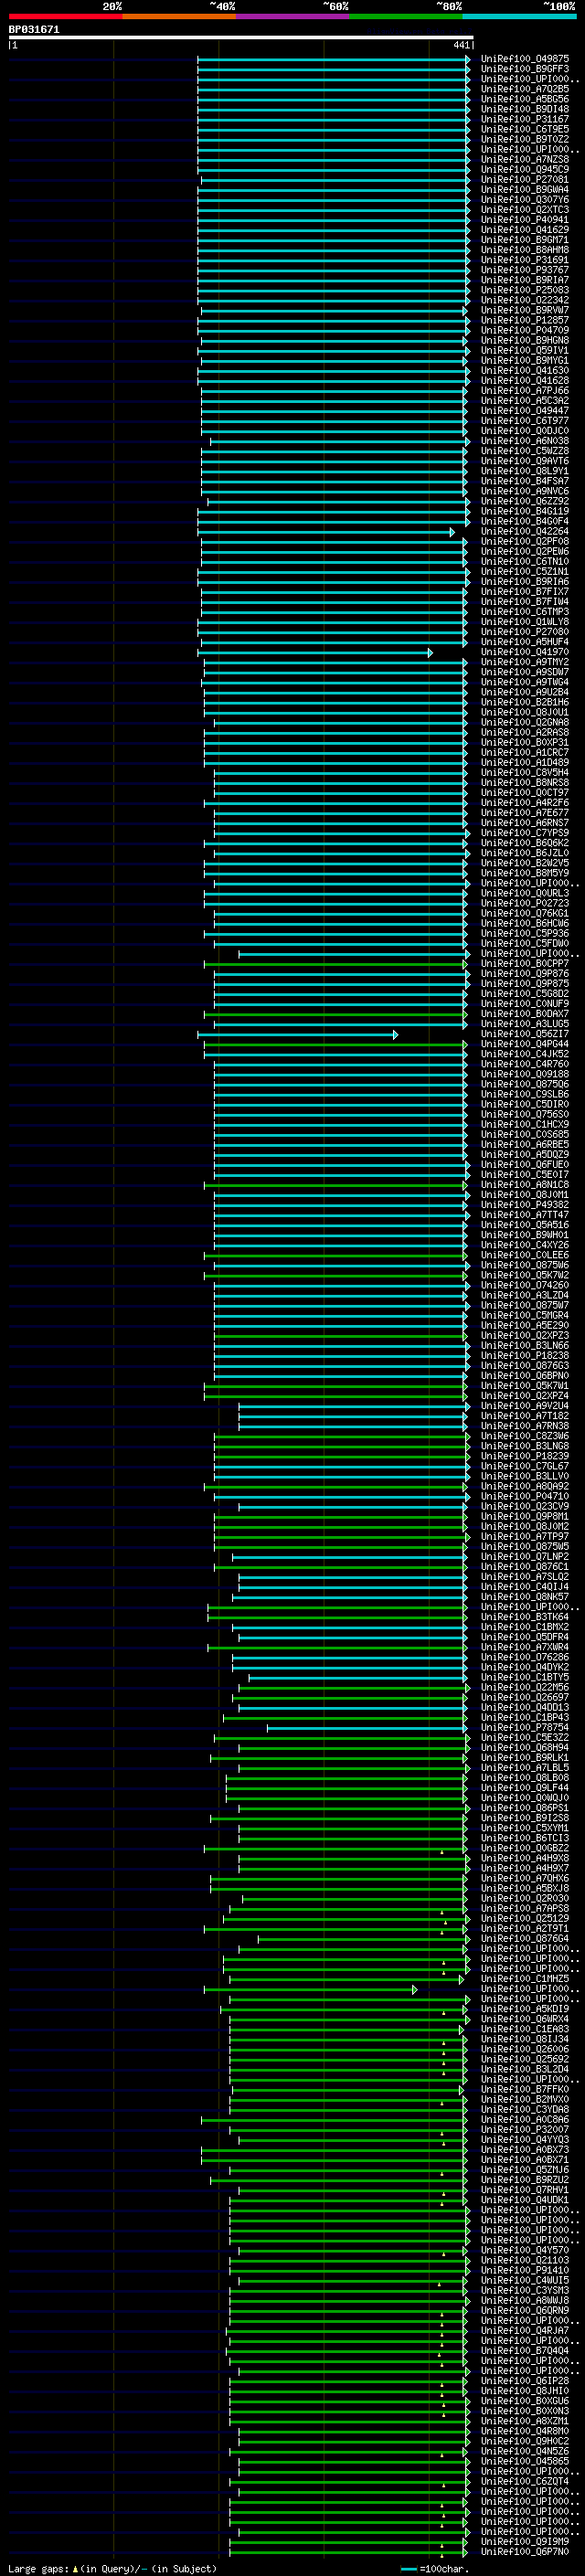Open hit UniRef100_Q7LNP2
Screen dimensions: 585x2576
tap(525, 1557)
